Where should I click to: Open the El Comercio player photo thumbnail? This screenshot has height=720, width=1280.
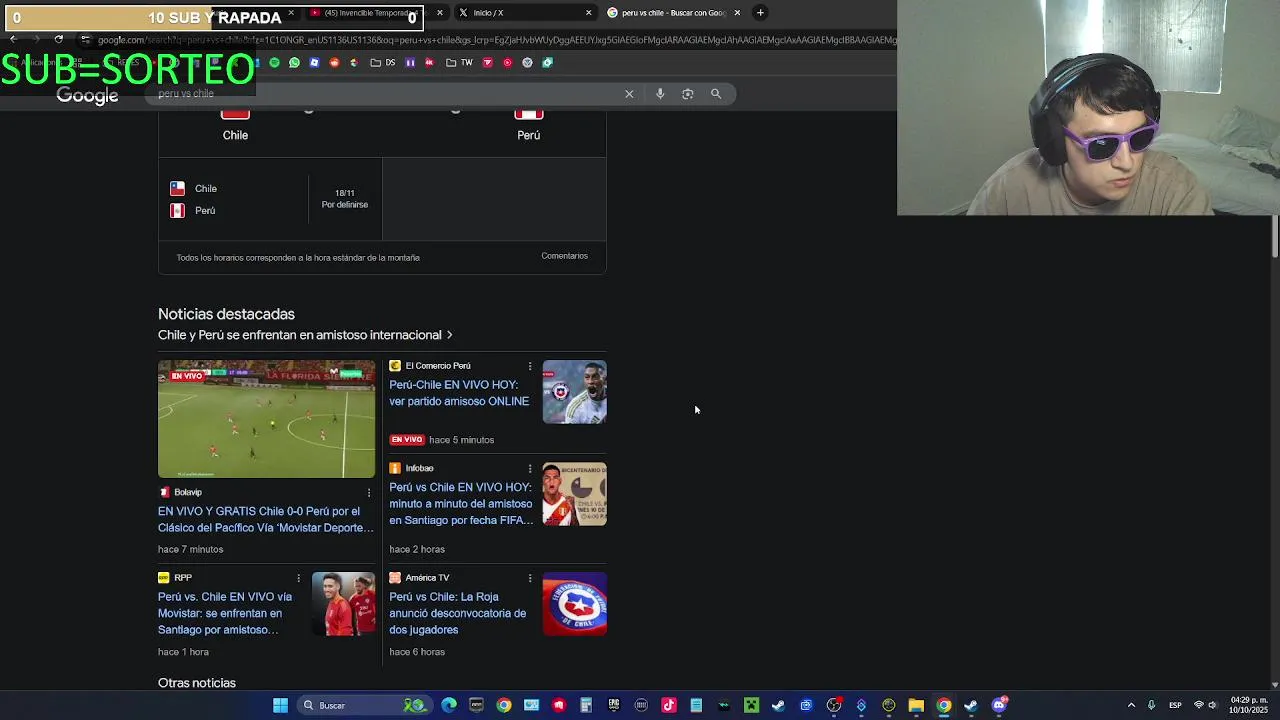[575, 392]
